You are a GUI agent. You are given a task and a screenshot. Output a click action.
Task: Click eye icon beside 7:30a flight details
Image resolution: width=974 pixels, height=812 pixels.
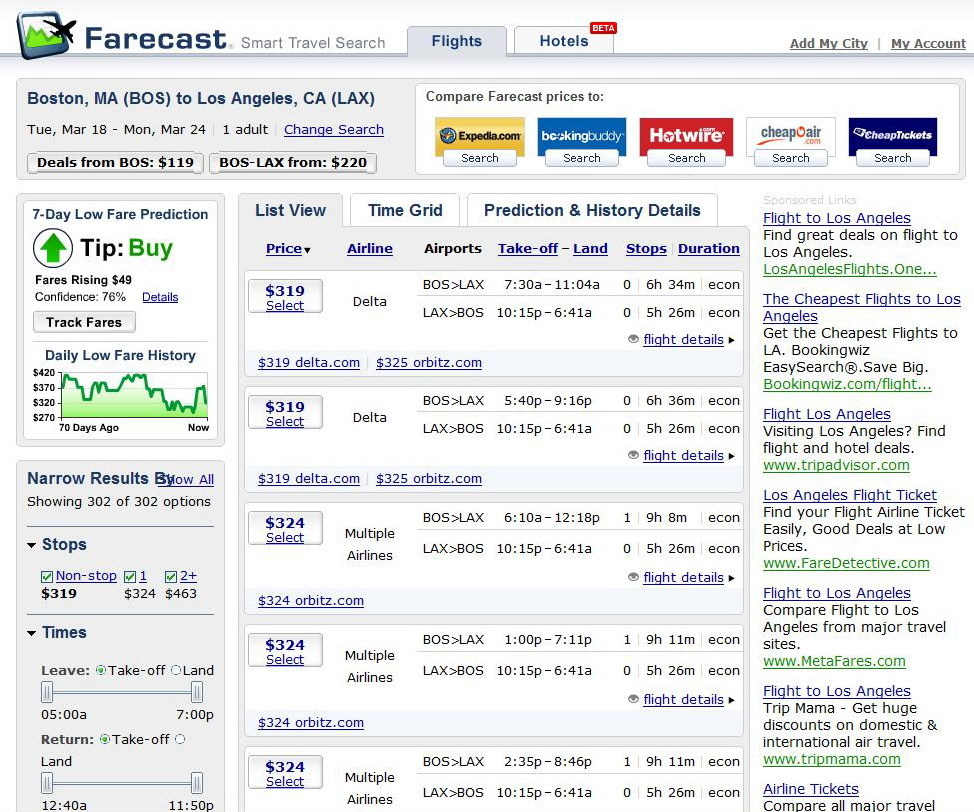pyautogui.click(x=633, y=339)
